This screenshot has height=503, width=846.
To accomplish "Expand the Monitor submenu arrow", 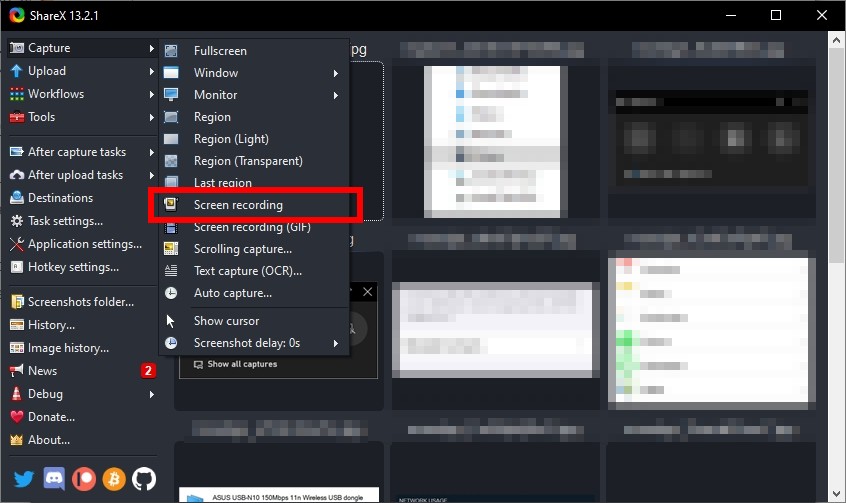I will [336, 95].
